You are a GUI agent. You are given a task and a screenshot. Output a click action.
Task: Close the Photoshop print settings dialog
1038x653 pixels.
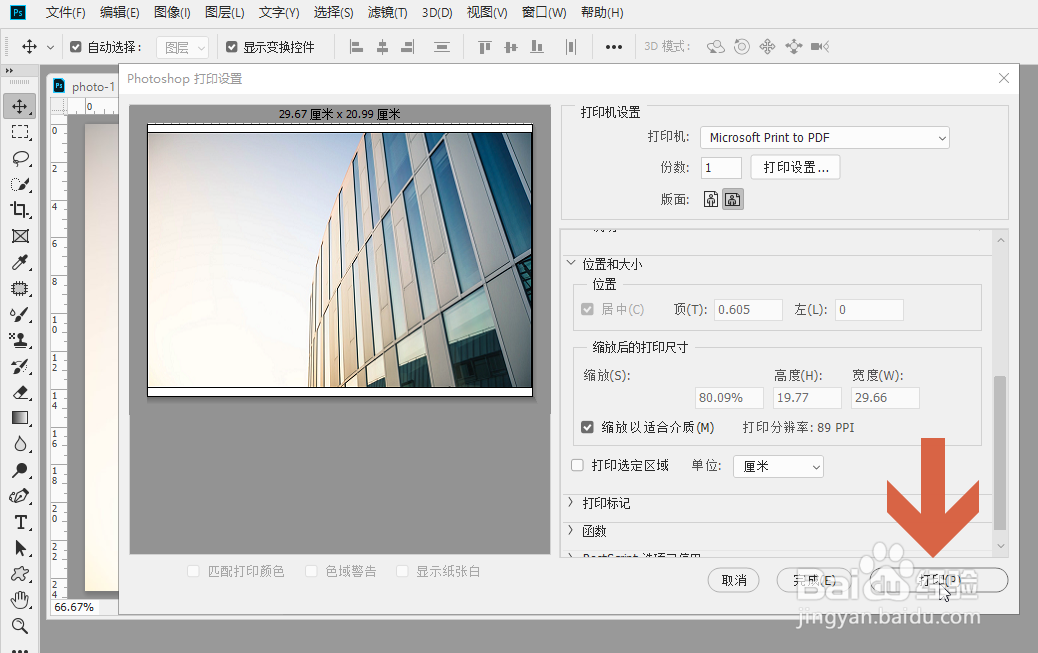[1004, 78]
